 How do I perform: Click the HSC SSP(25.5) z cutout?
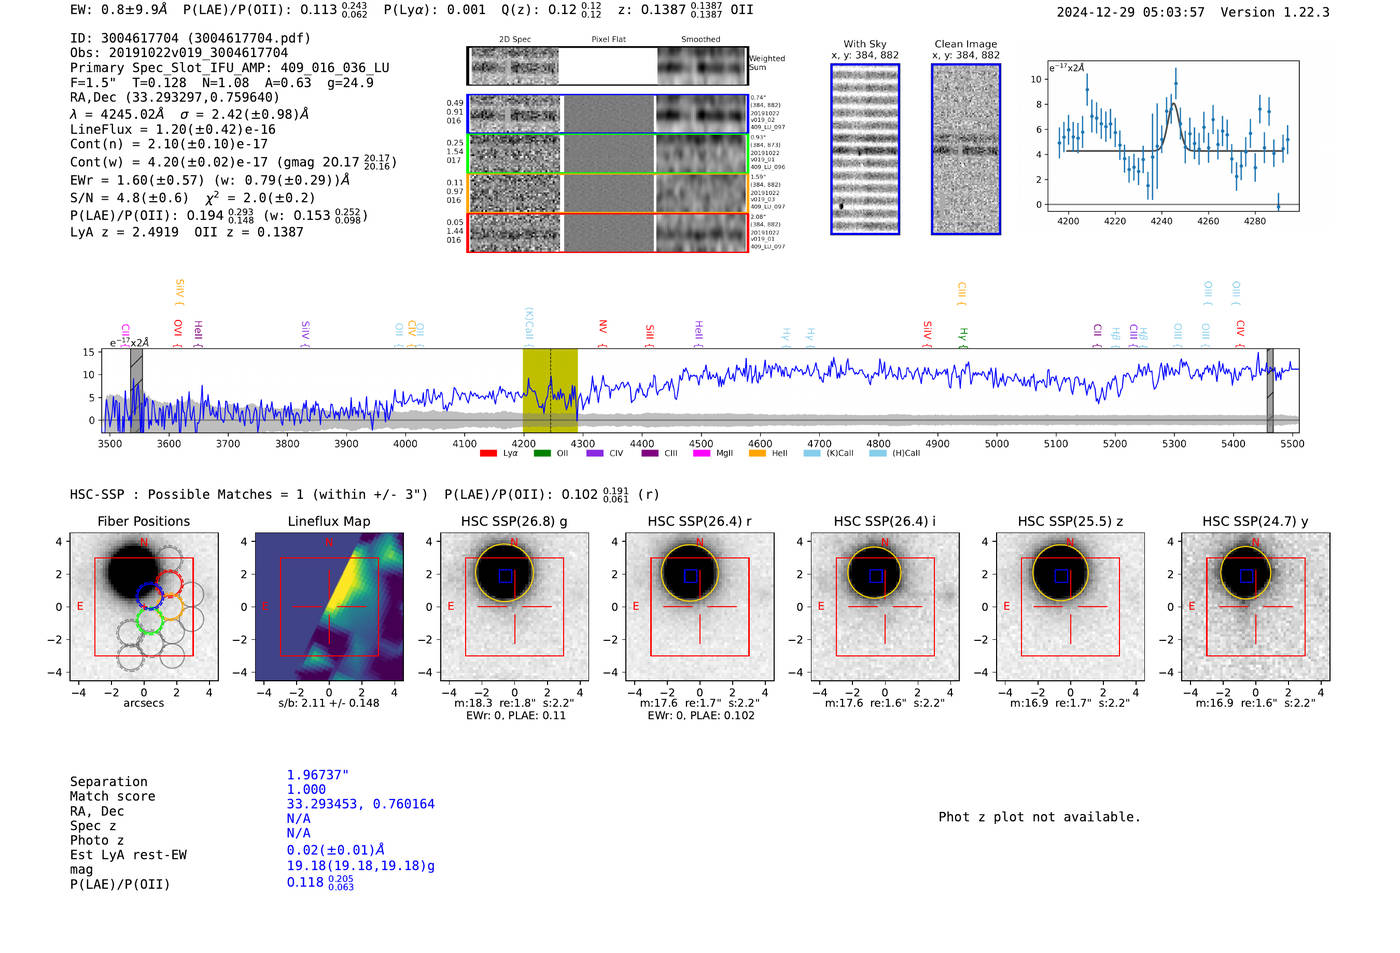tap(1070, 607)
